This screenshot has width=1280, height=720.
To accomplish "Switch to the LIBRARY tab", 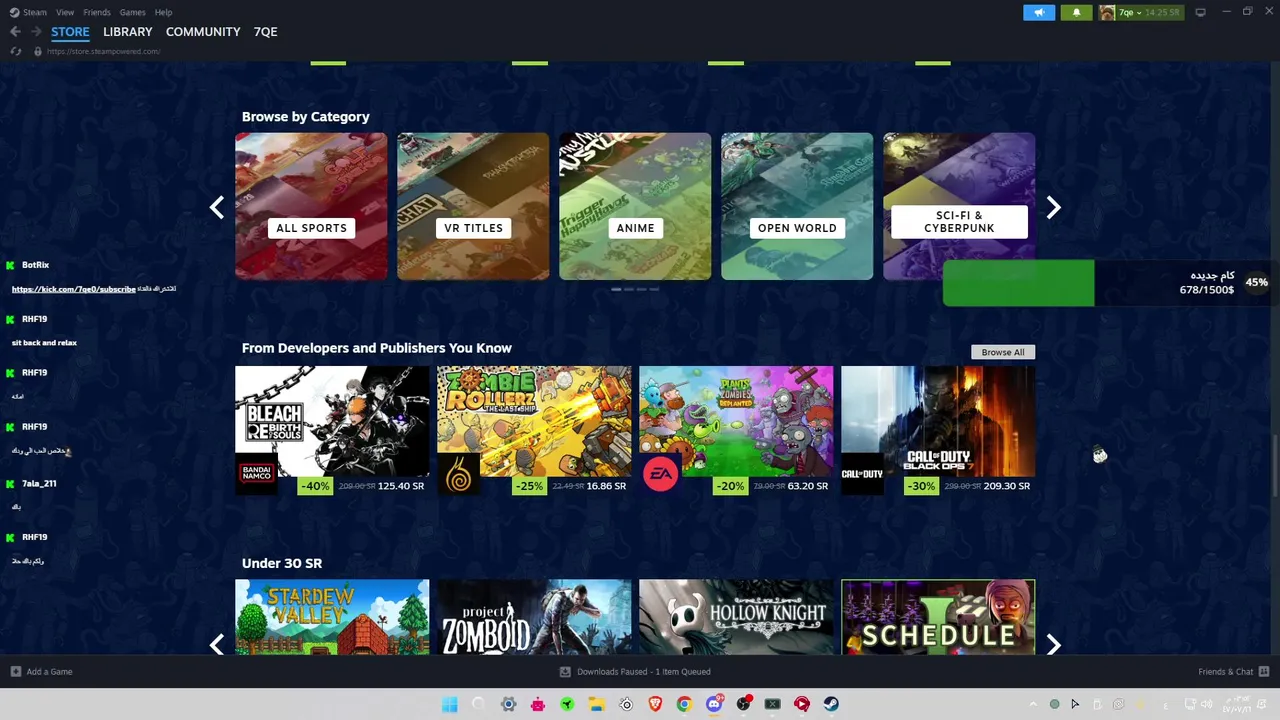I will click(128, 32).
